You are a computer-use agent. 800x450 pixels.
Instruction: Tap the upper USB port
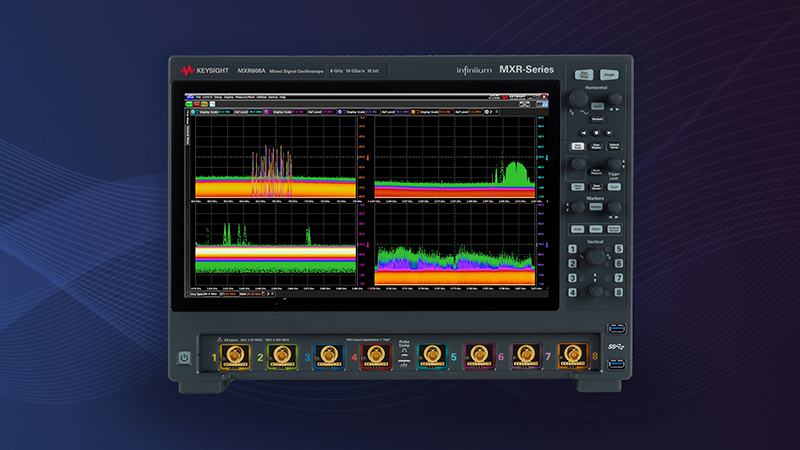pos(616,329)
